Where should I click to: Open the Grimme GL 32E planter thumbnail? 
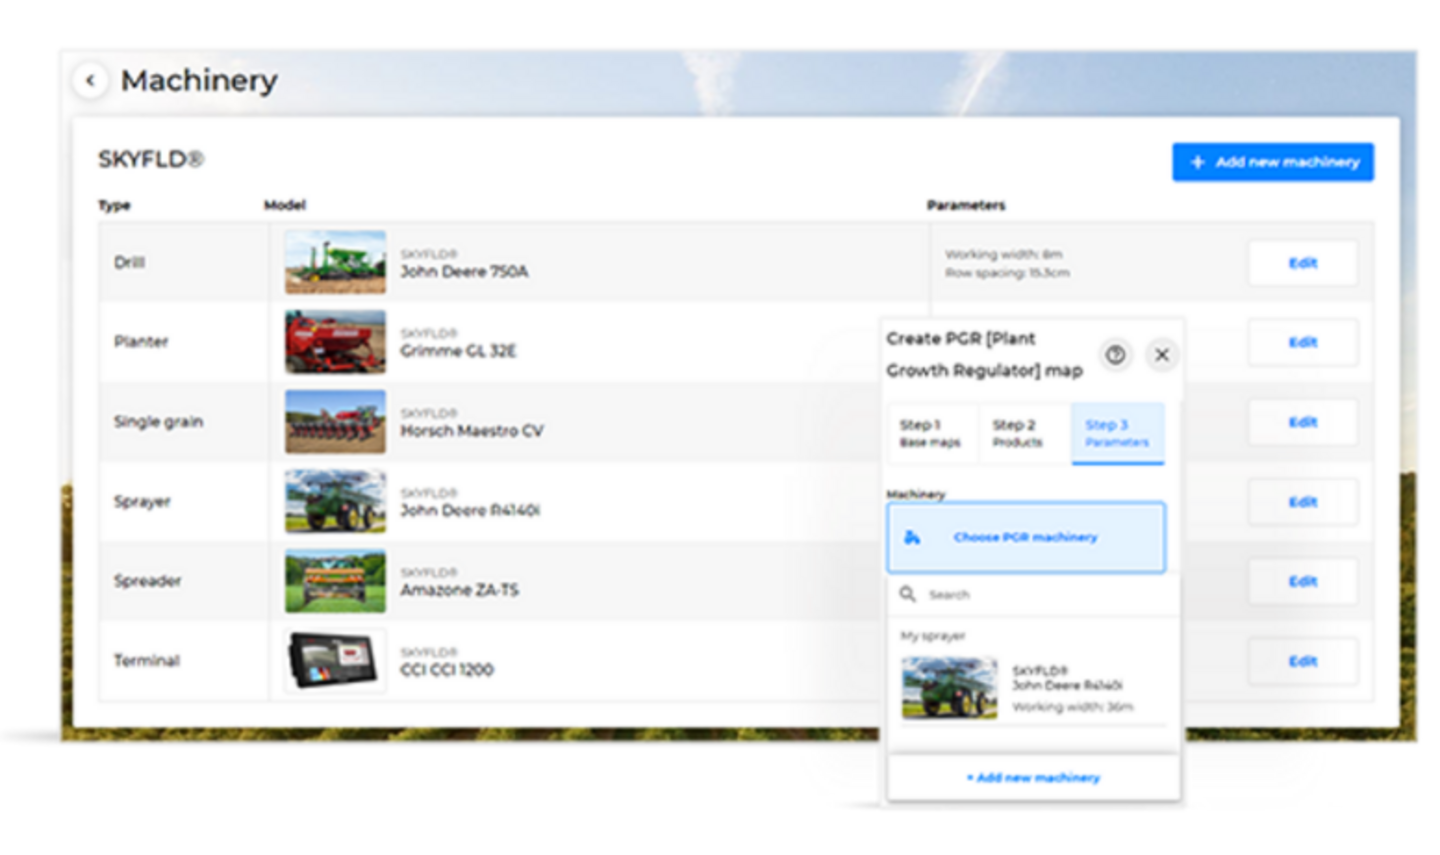tap(335, 342)
